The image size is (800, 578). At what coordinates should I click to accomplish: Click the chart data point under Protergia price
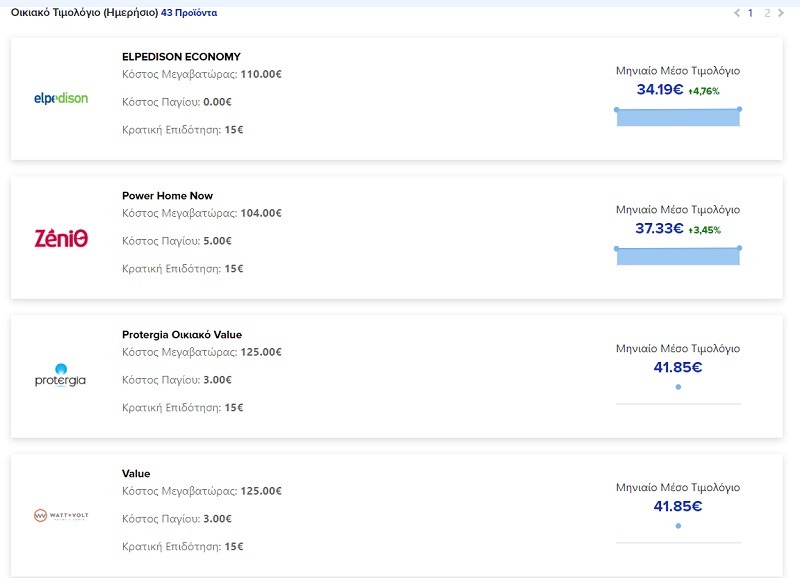tap(678, 387)
